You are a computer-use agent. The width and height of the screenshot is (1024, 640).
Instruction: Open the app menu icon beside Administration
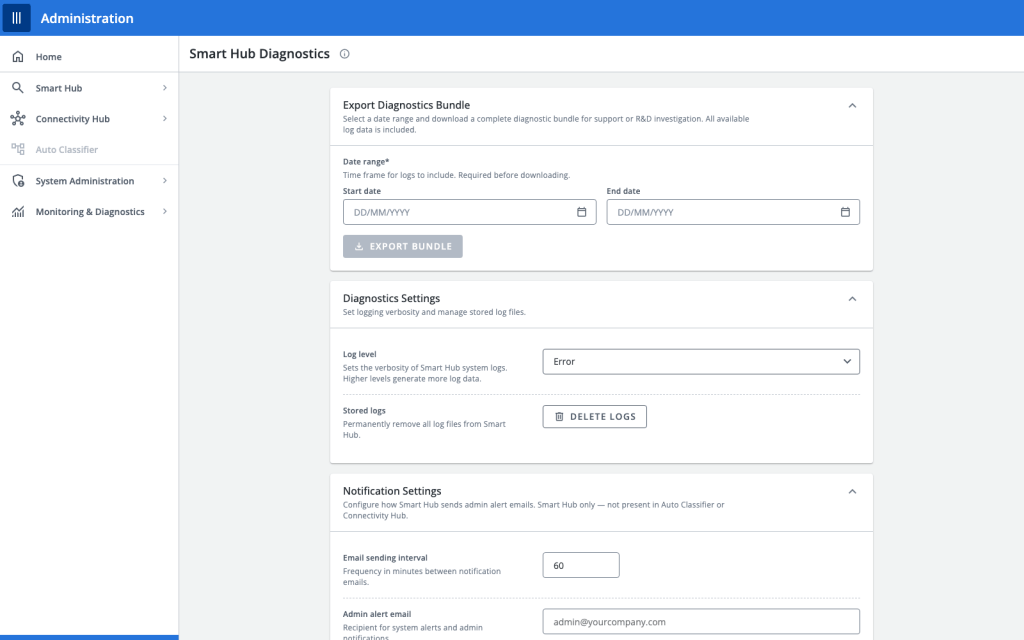point(16,18)
